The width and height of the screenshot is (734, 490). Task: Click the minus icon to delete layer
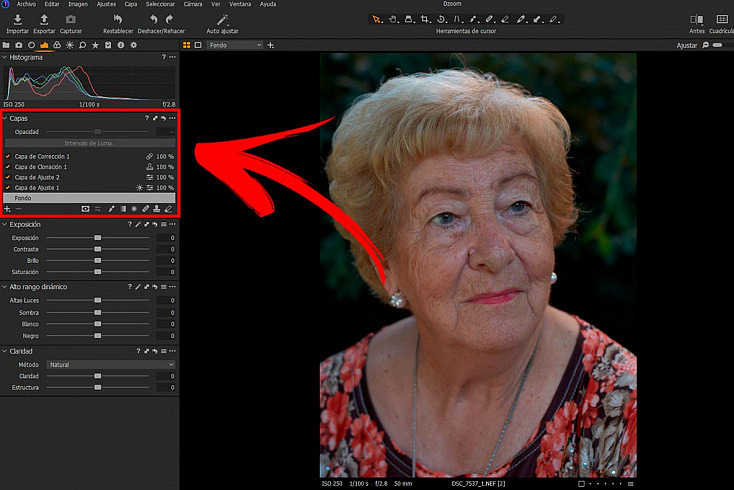pos(19,209)
